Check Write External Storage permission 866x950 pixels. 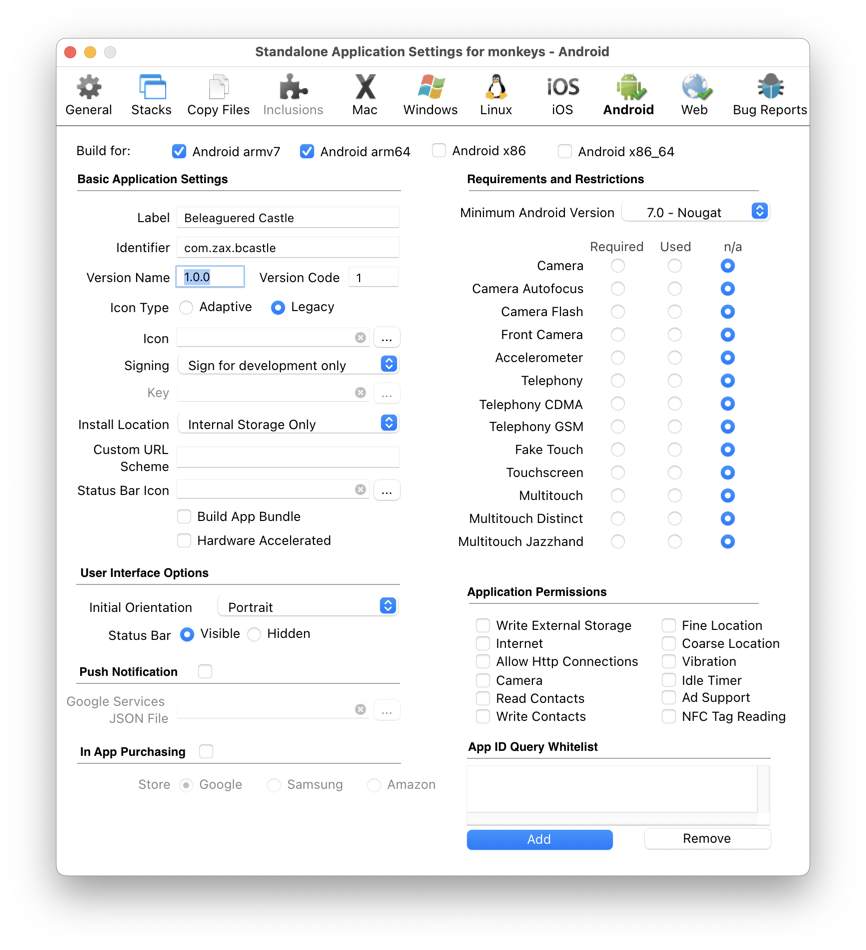point(483,625)
